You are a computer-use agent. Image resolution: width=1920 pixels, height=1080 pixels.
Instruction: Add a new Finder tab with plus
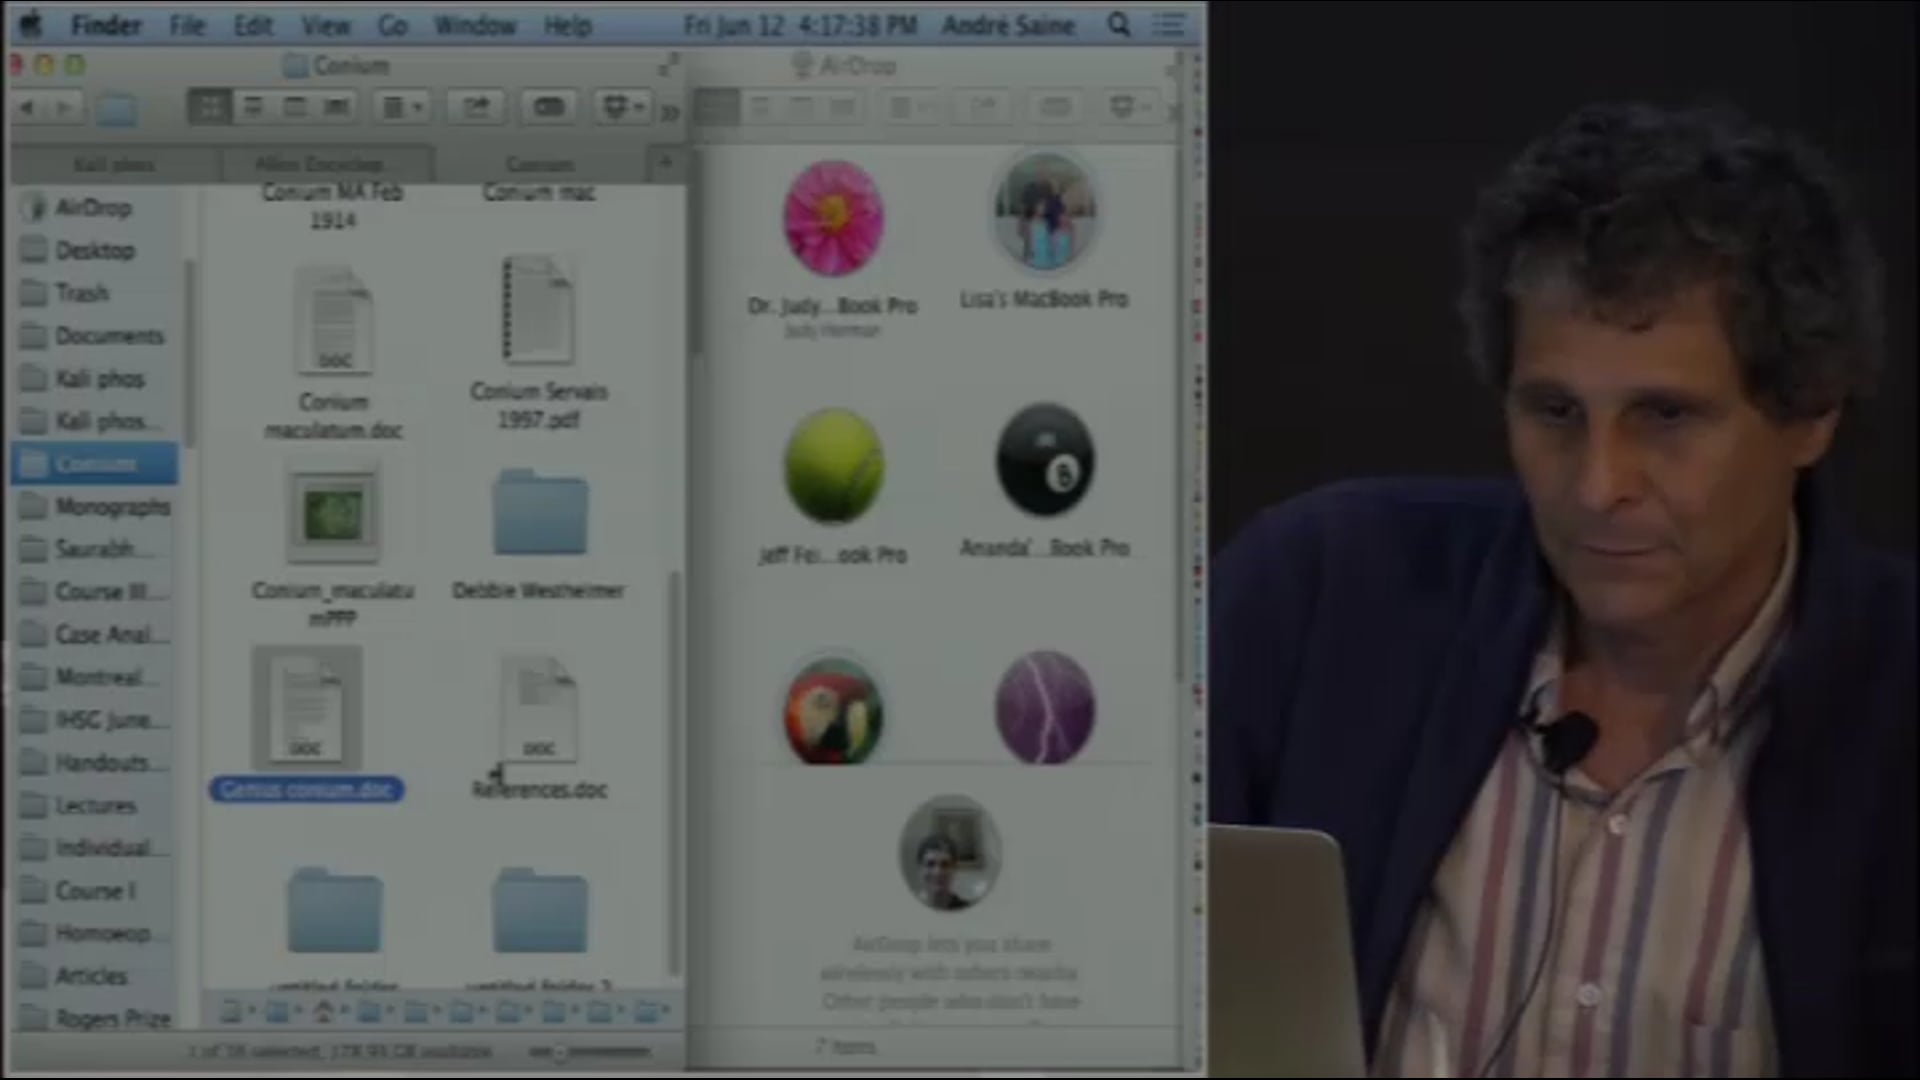pos(665,162)
